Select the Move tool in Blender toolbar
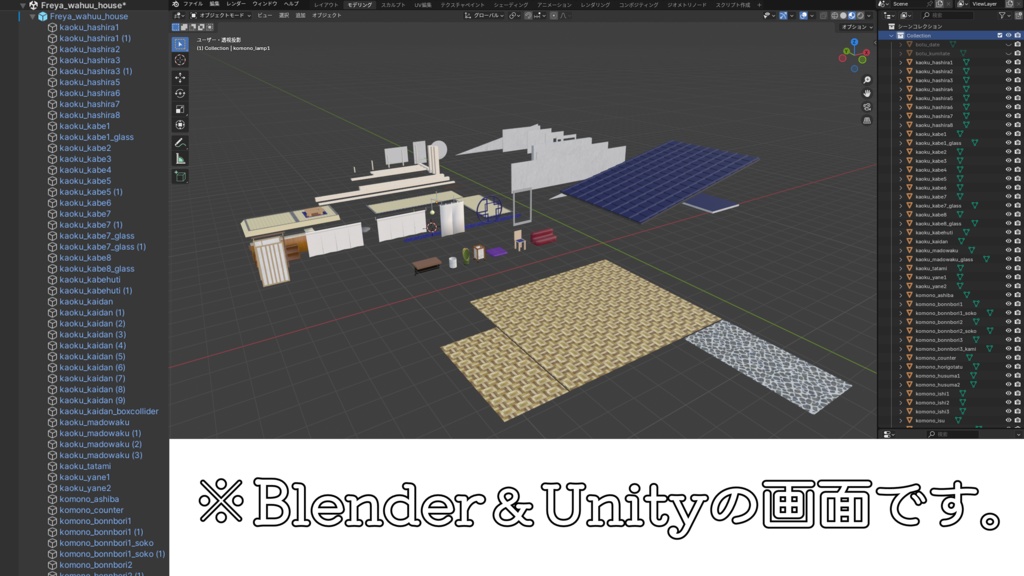1024x576 pixels. (180, 78)
